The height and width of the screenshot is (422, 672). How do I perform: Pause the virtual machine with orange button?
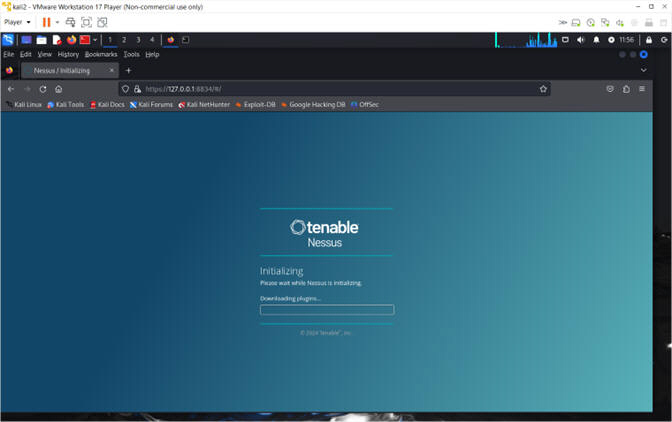(46, 22)
